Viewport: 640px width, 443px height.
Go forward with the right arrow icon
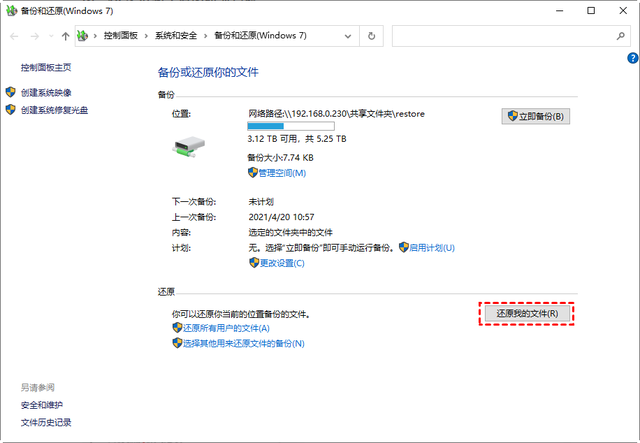click(x=35, y=36)
